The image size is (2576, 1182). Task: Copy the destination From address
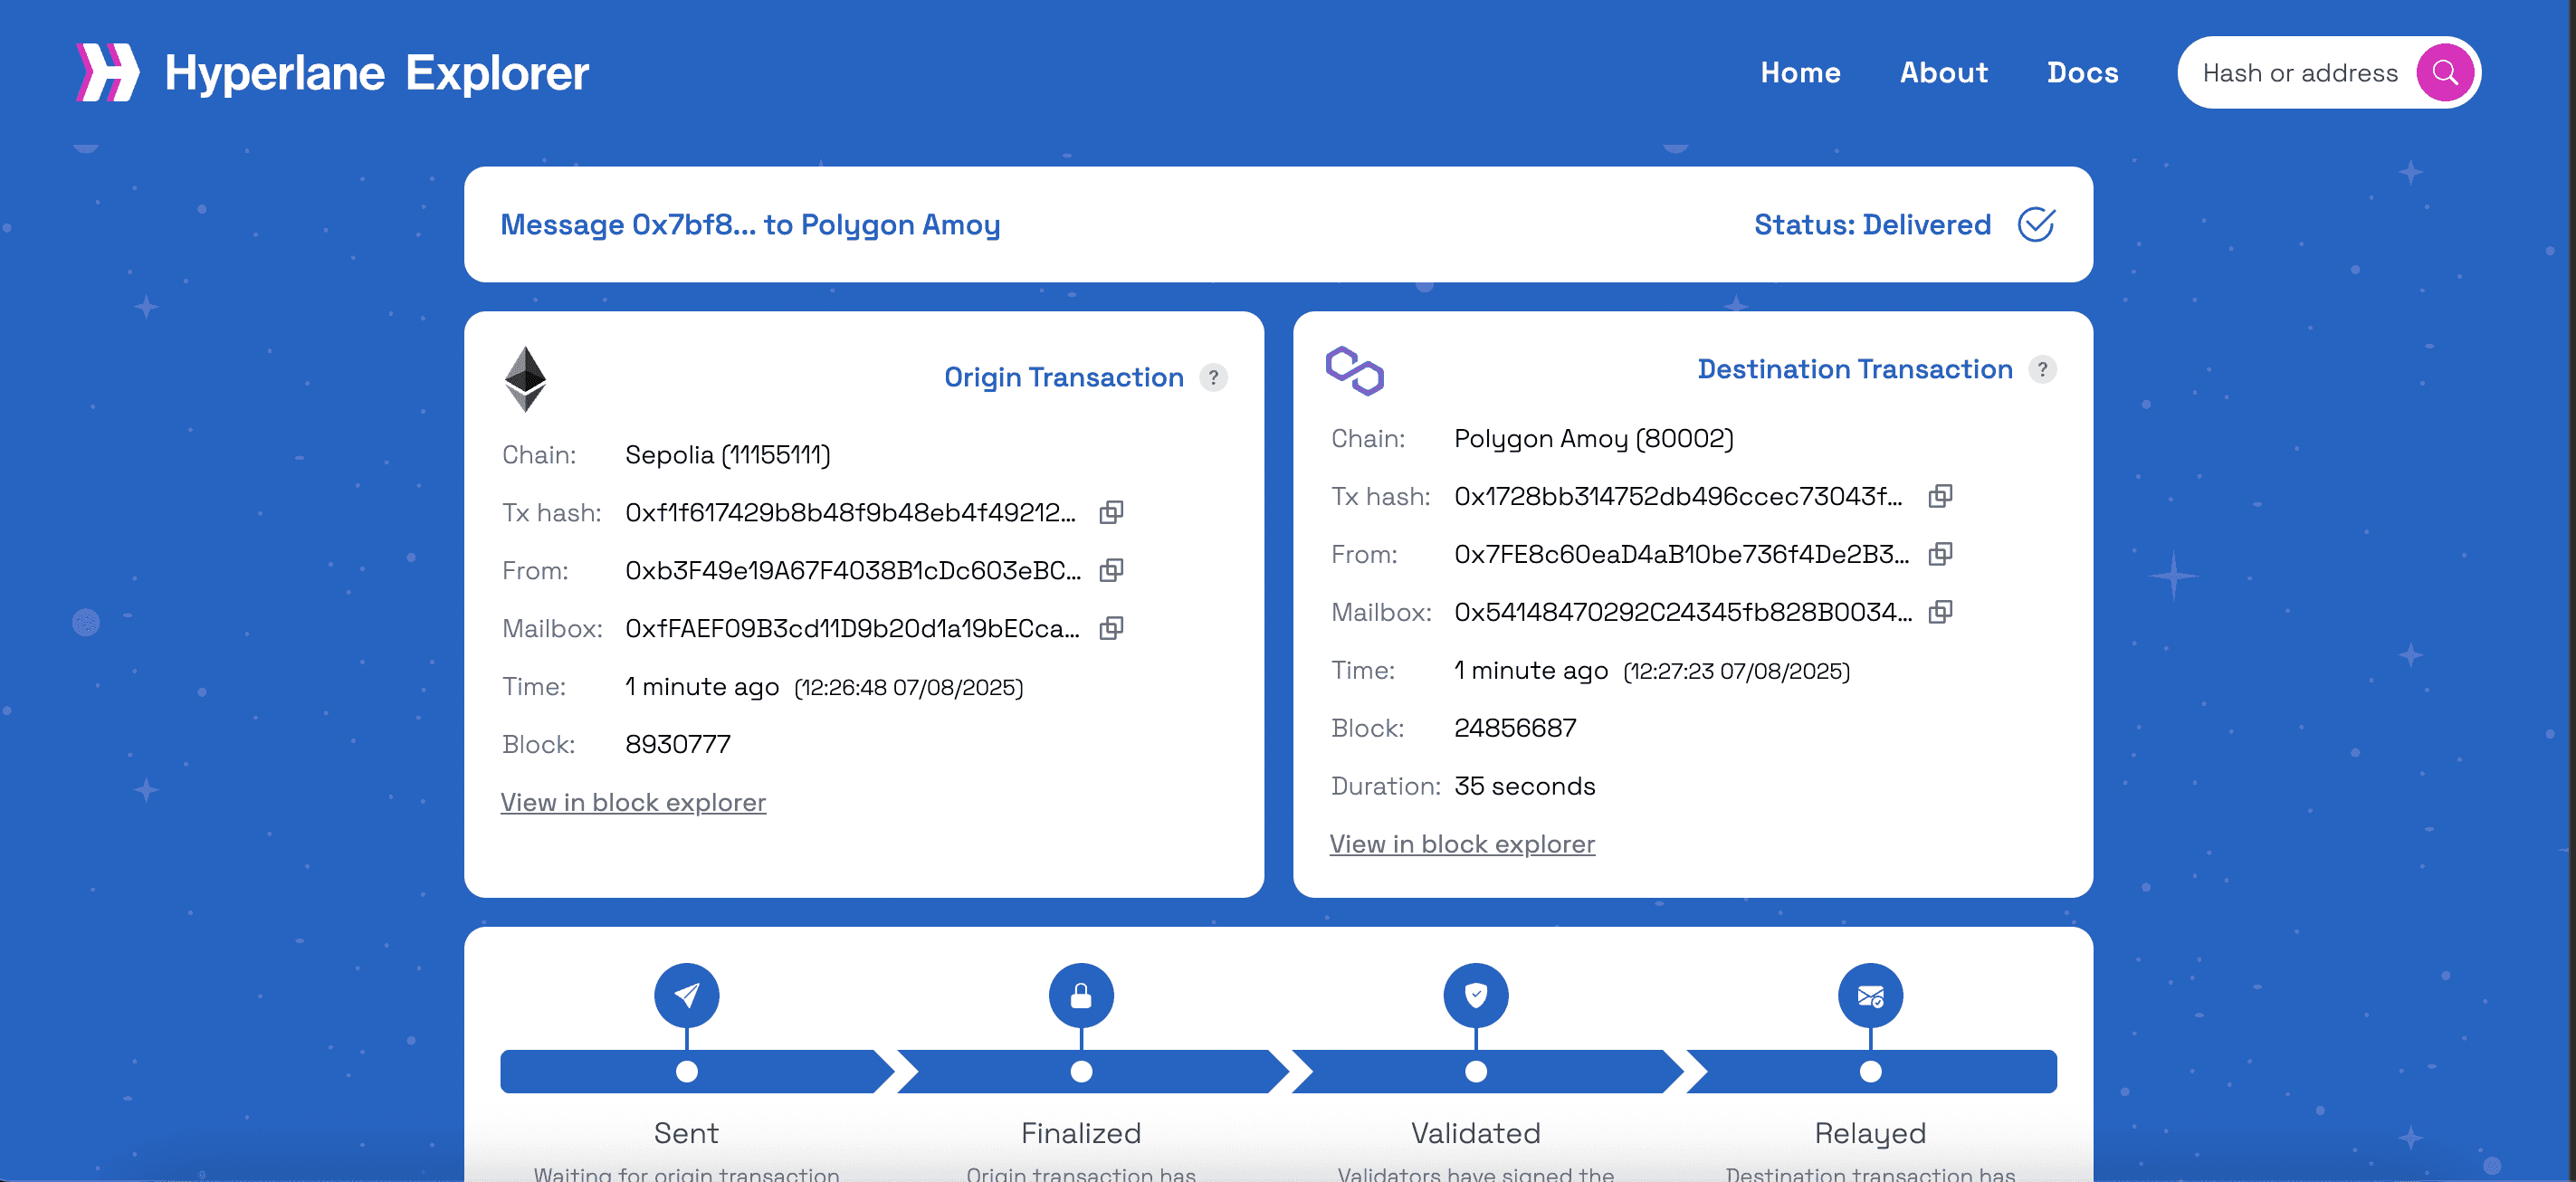coord(1940,554)
